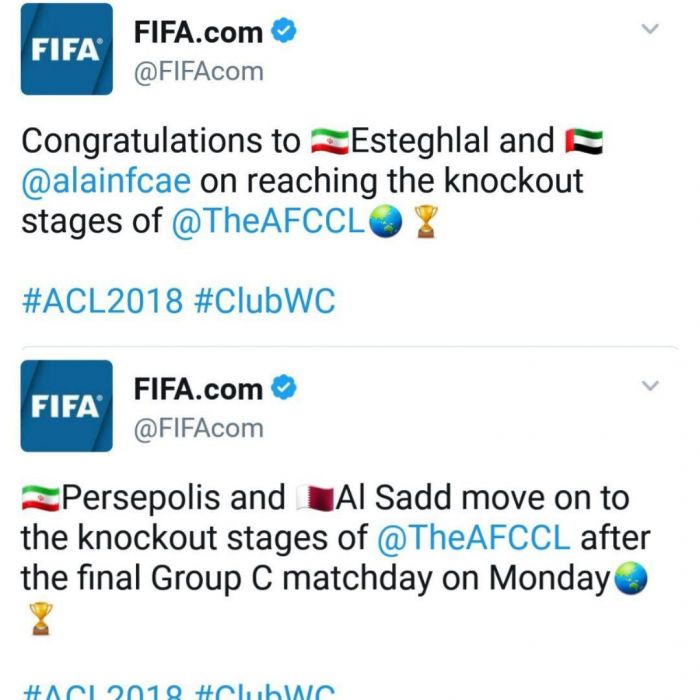Image resolution: width=700 pixels, height=700 pixels.
Task: Click the Iran flag before Persepolis
Action: click(40, 498)
